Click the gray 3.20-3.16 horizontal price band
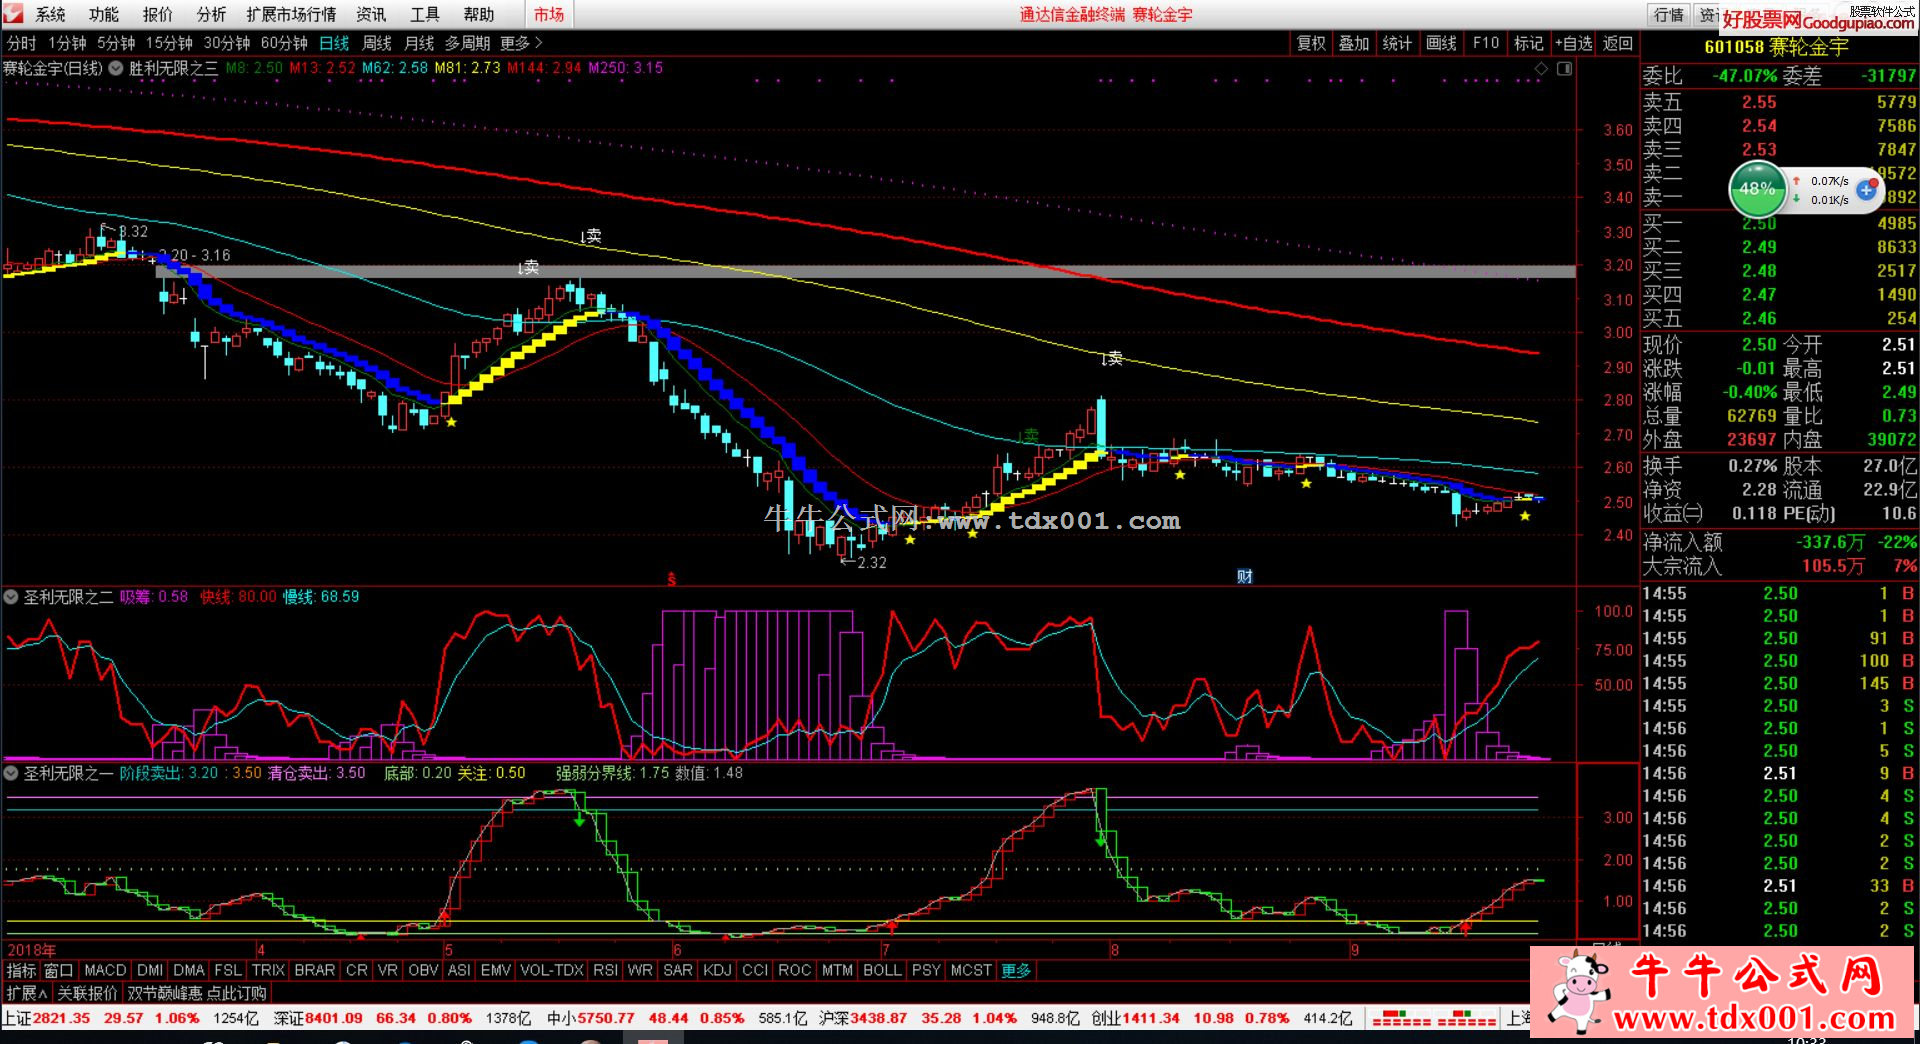The height and width of the screenshot is (1044, 1920). [865, 271]
